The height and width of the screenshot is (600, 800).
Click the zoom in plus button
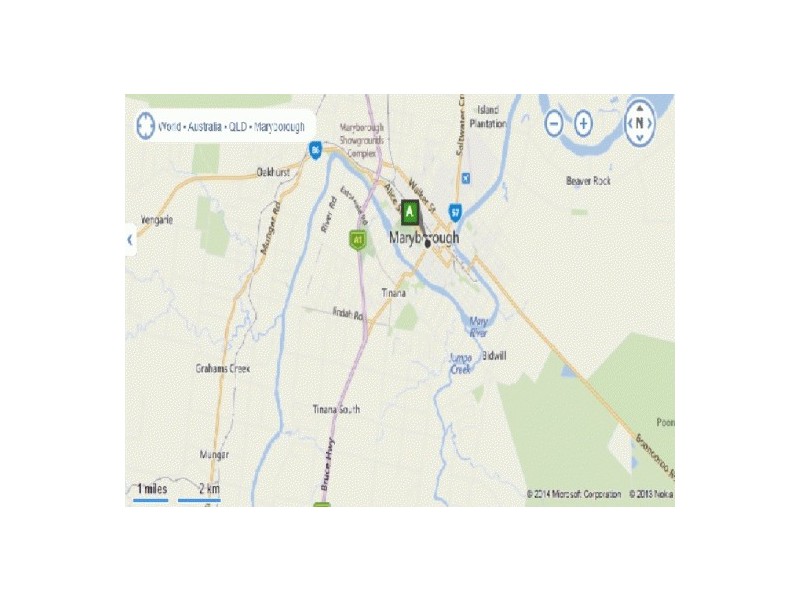point(583,123)
